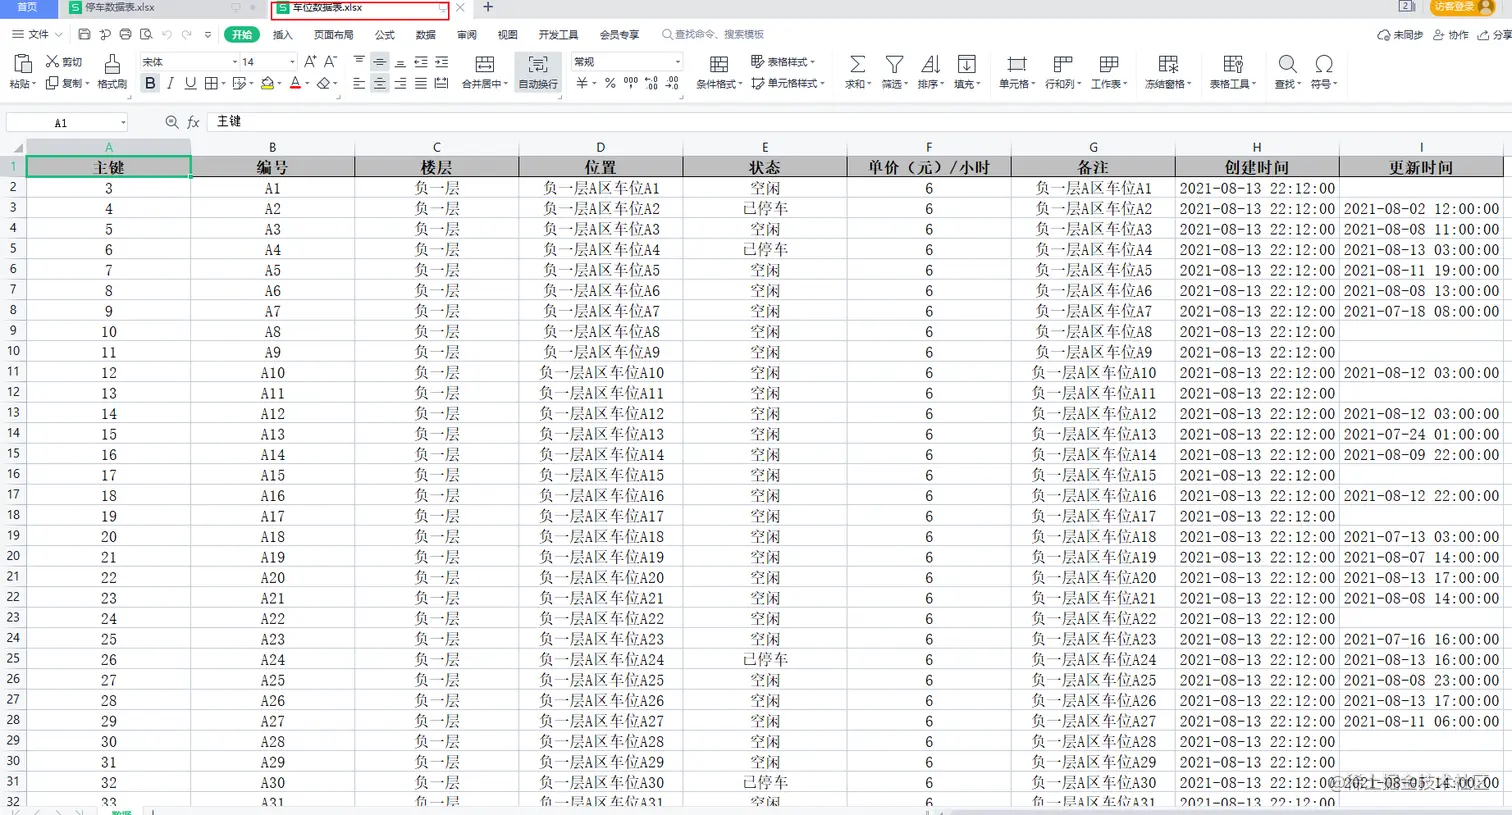1512x815 pixels.
Task: Click the decrease indent icon
Action: pos(421,61)
